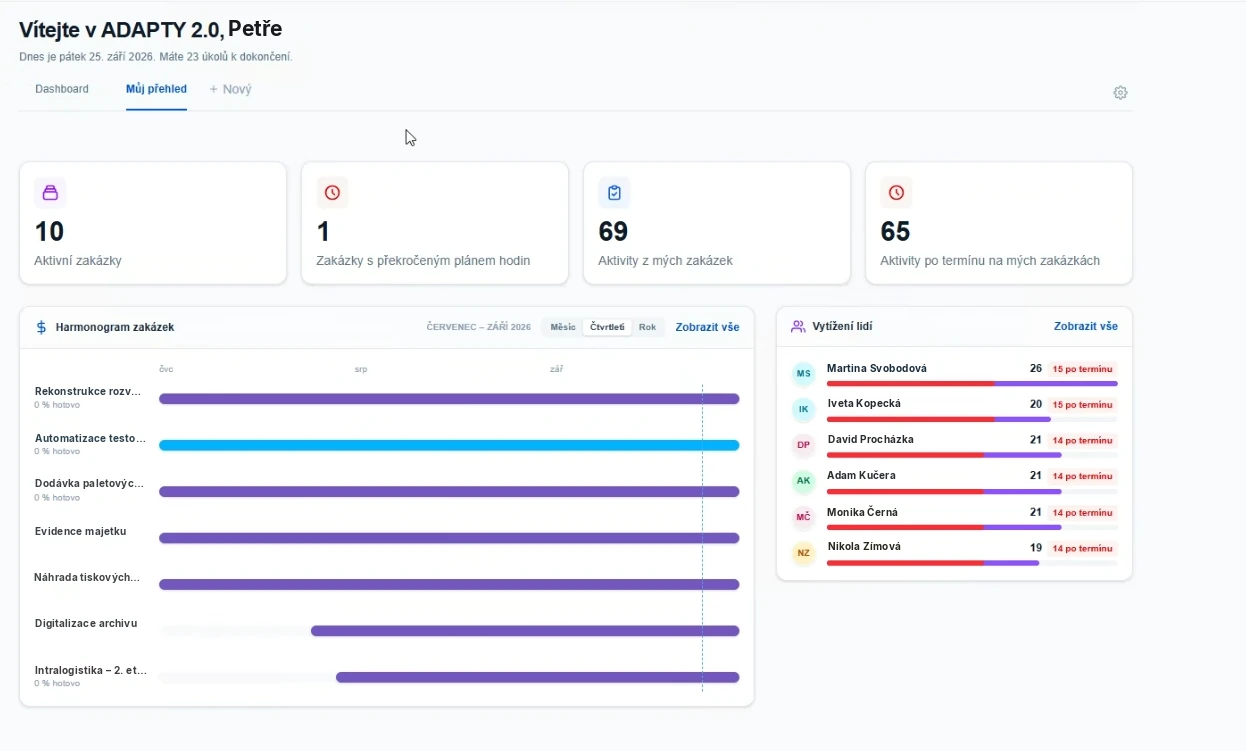Screen dimensions: 1246x751
Task: Open Zobrazit vše in Vytížení lidí
Action: (x=1086, y=326)
